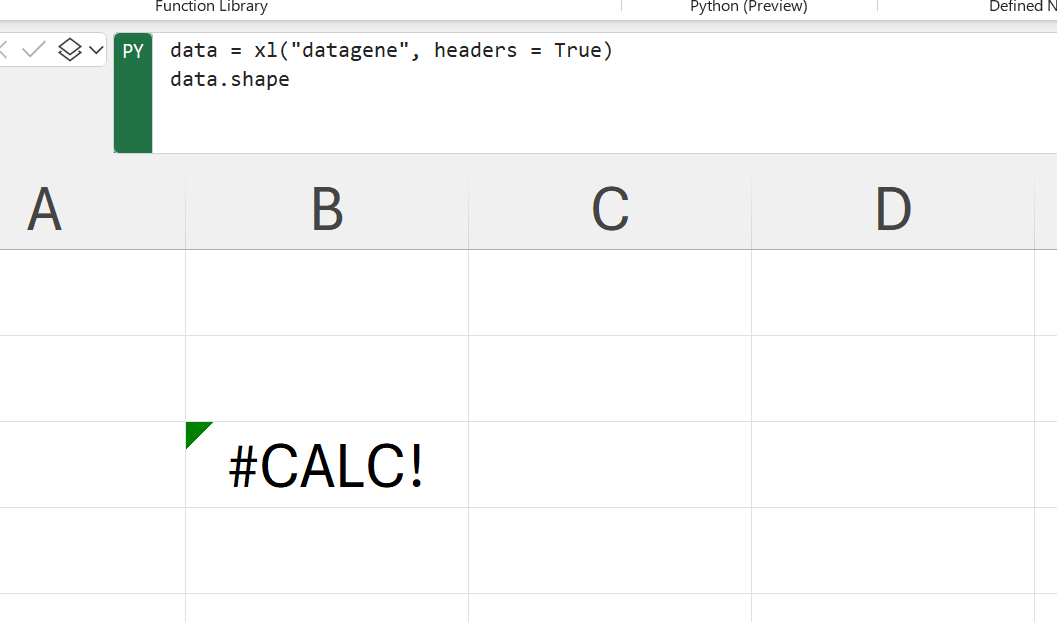Screen dimensions: 1057x622
Task: Select column C header
Action: (x=610, y=209)
